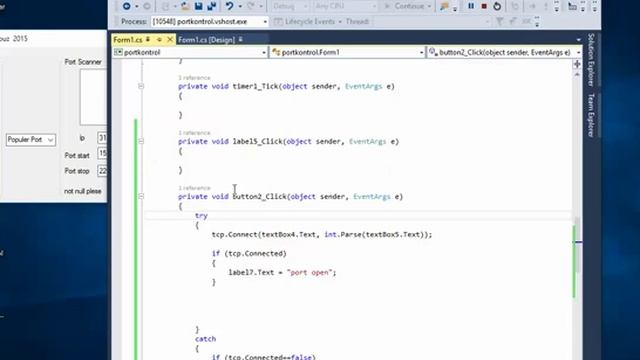This screenshot has width=640, height=360.
Task: Stop debugging with red square icon
Action: click(x=484, y=6)
